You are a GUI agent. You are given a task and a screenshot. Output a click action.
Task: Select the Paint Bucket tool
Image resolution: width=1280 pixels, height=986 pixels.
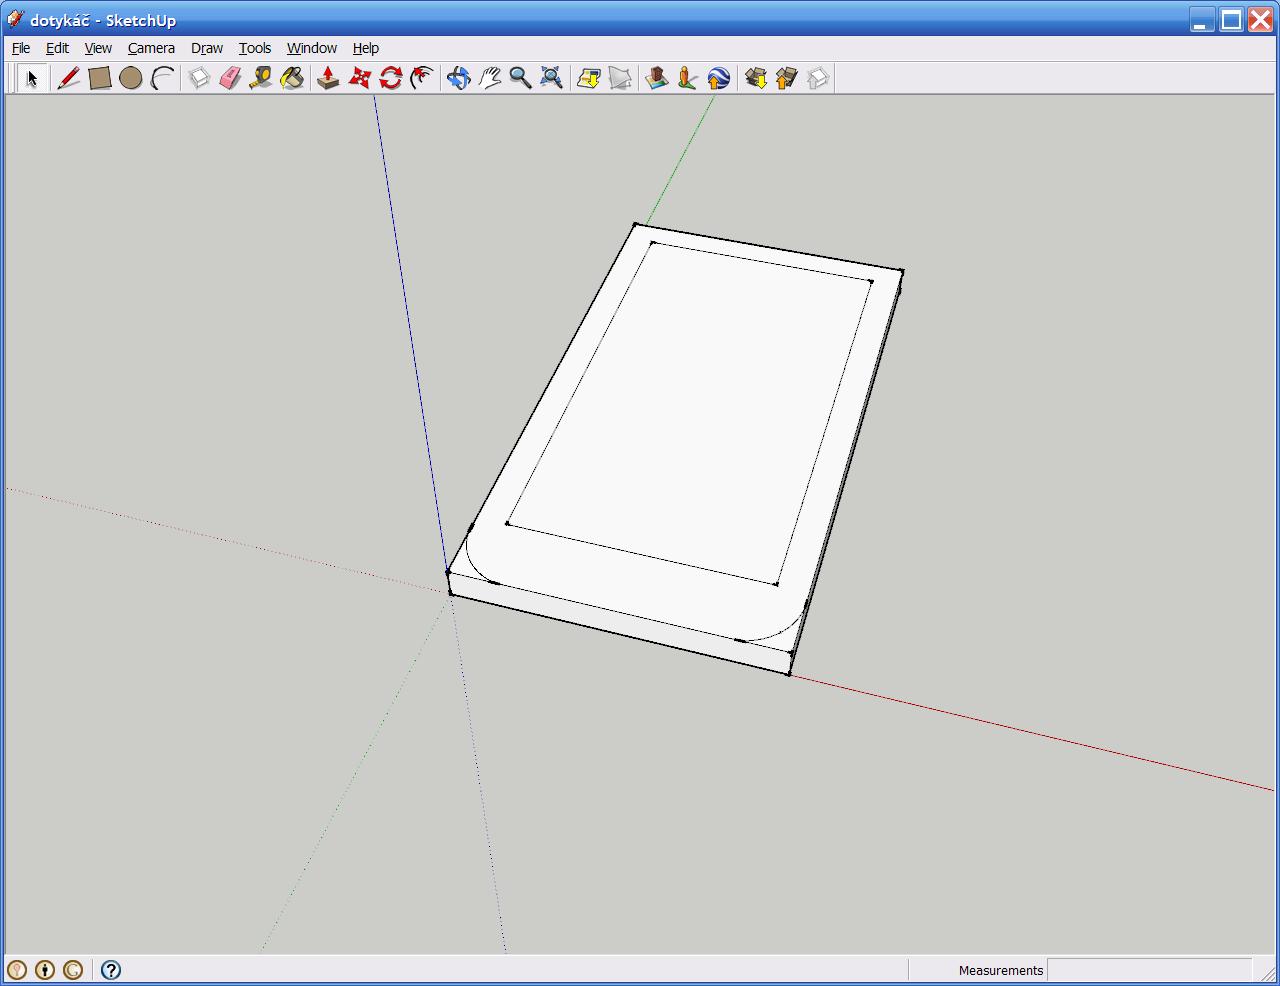(292, 78)
